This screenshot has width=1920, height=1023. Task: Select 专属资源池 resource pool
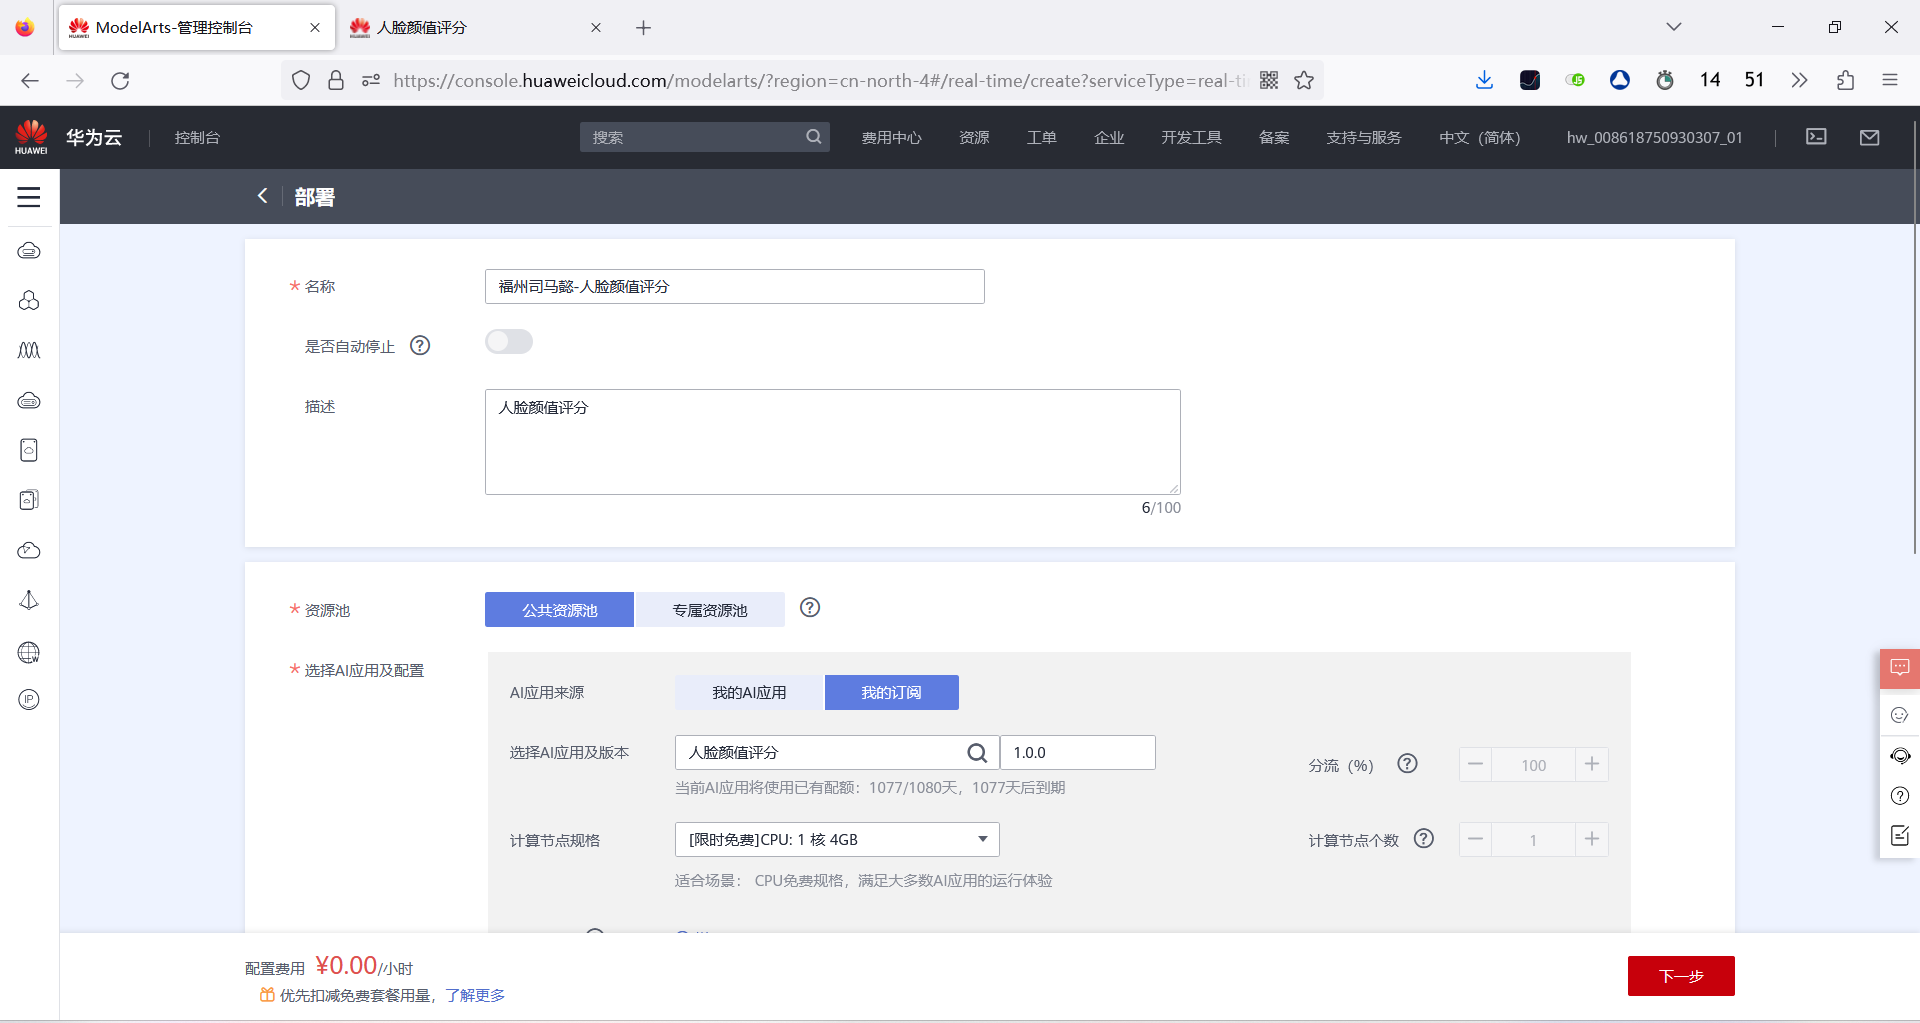click(x=710, y=610)
